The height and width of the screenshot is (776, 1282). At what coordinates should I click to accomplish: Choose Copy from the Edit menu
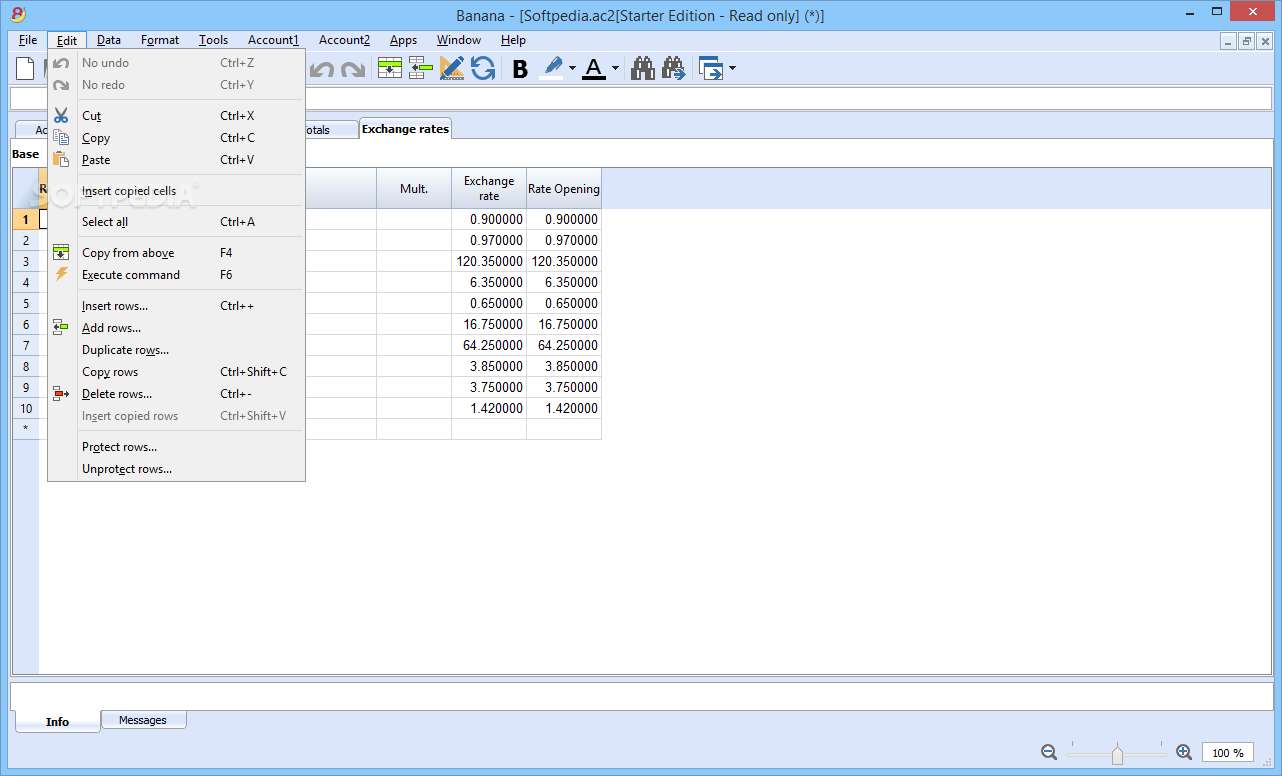(x=176, y=138)
